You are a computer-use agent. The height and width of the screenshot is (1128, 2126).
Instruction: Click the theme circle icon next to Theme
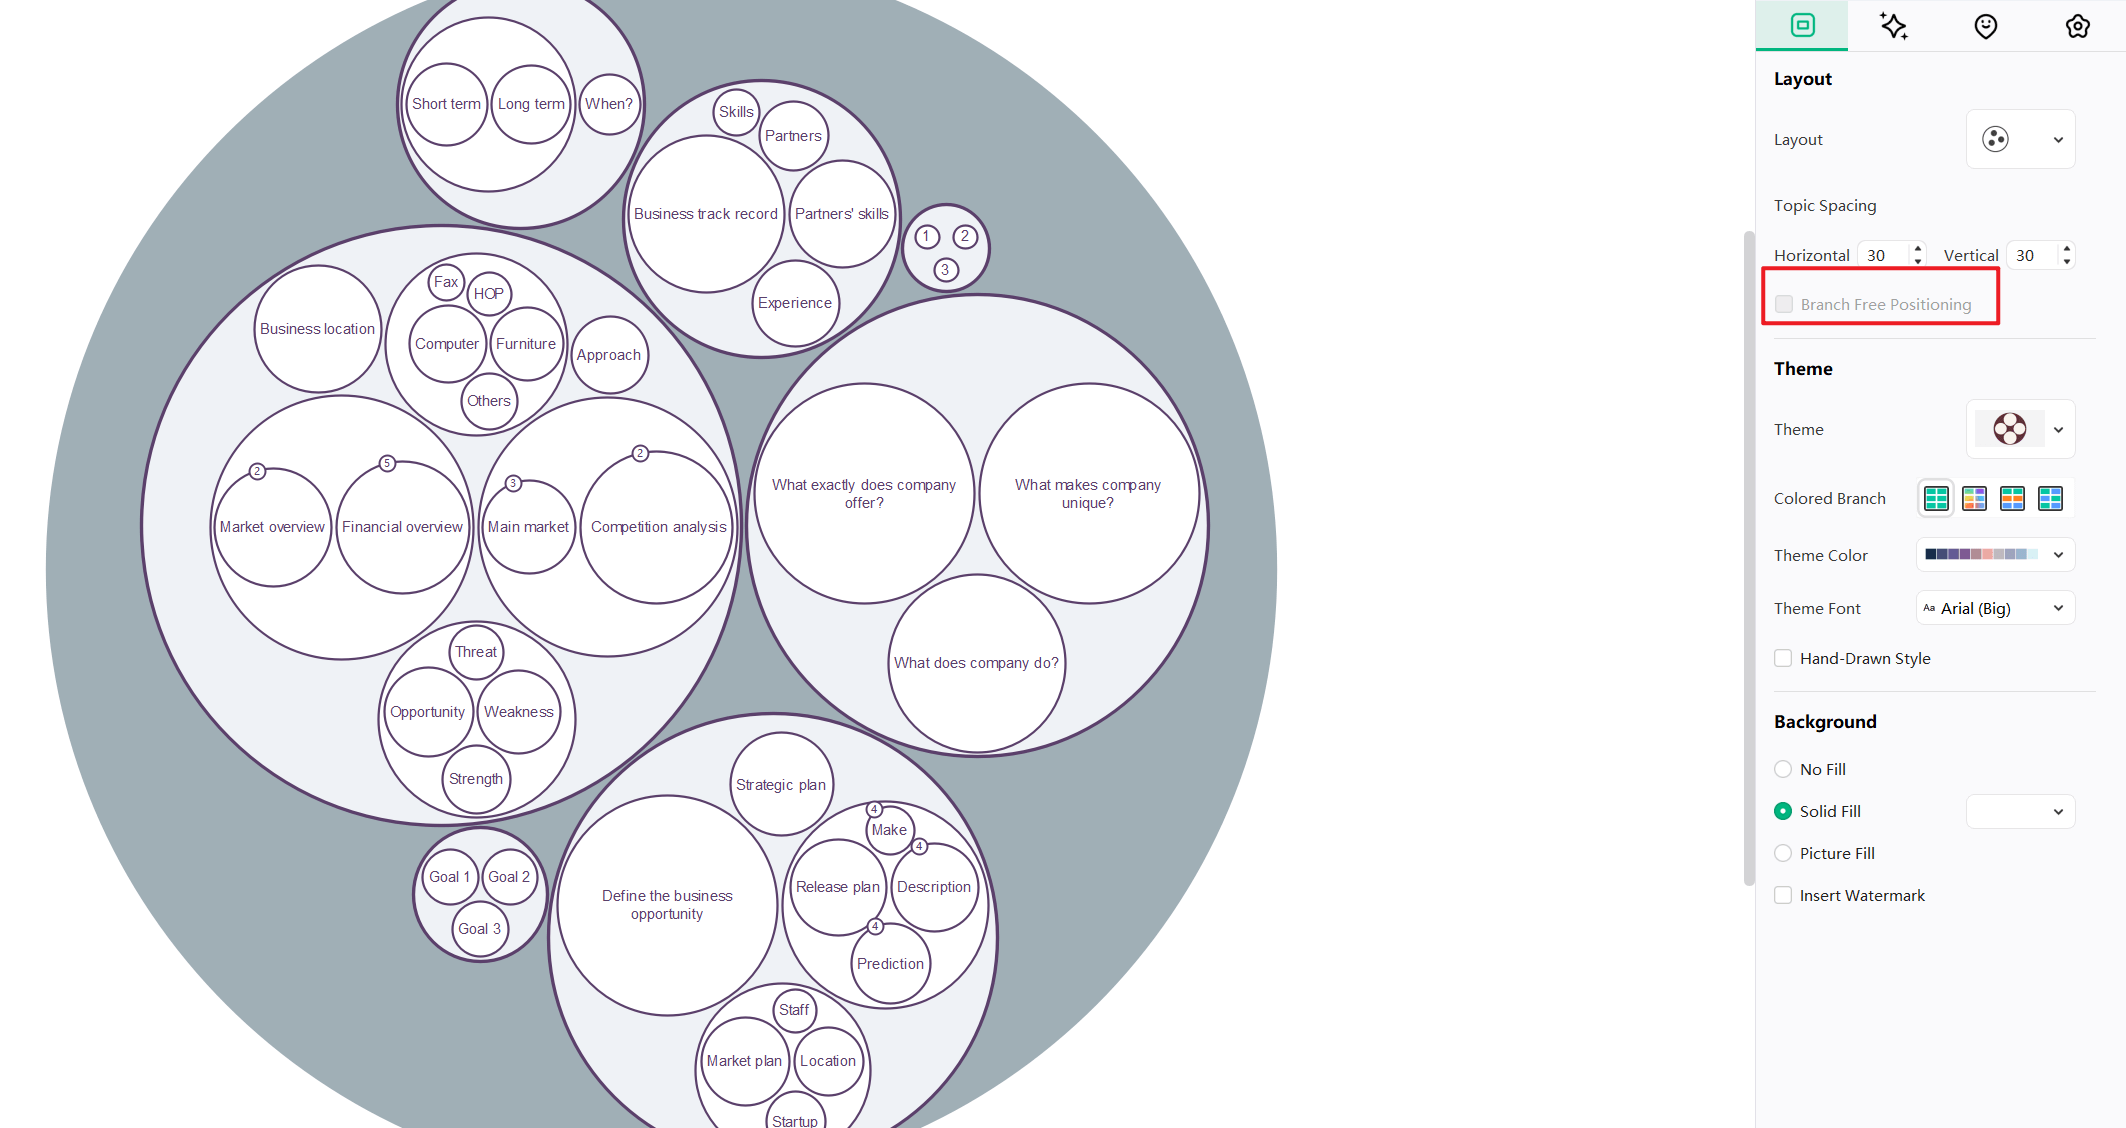(2009, 429)
